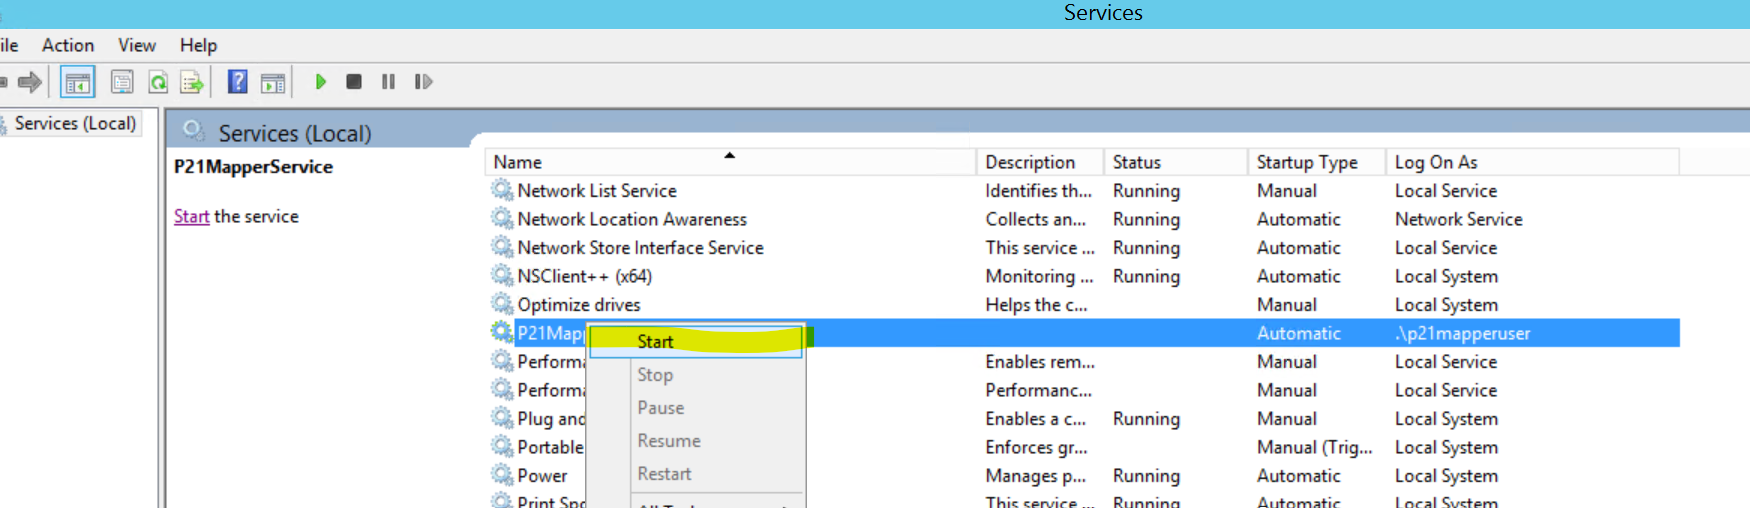Viewport: 1750px width, 508px height.
Task: Select Services (Local) in console tree
Action: [x=75, y=123]
